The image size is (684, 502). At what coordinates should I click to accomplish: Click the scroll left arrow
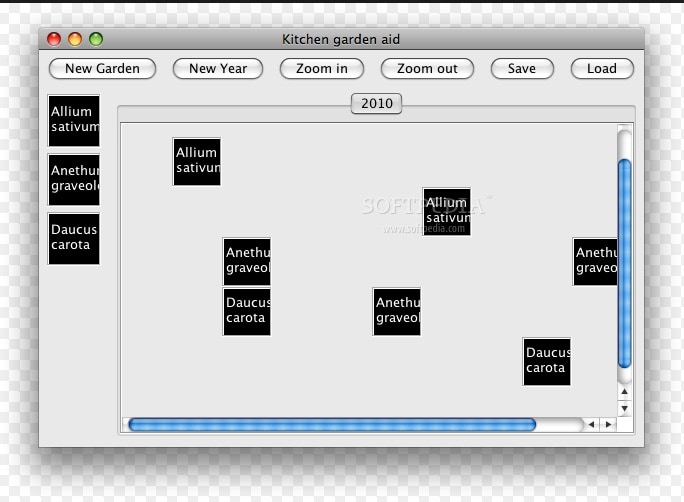592,424
